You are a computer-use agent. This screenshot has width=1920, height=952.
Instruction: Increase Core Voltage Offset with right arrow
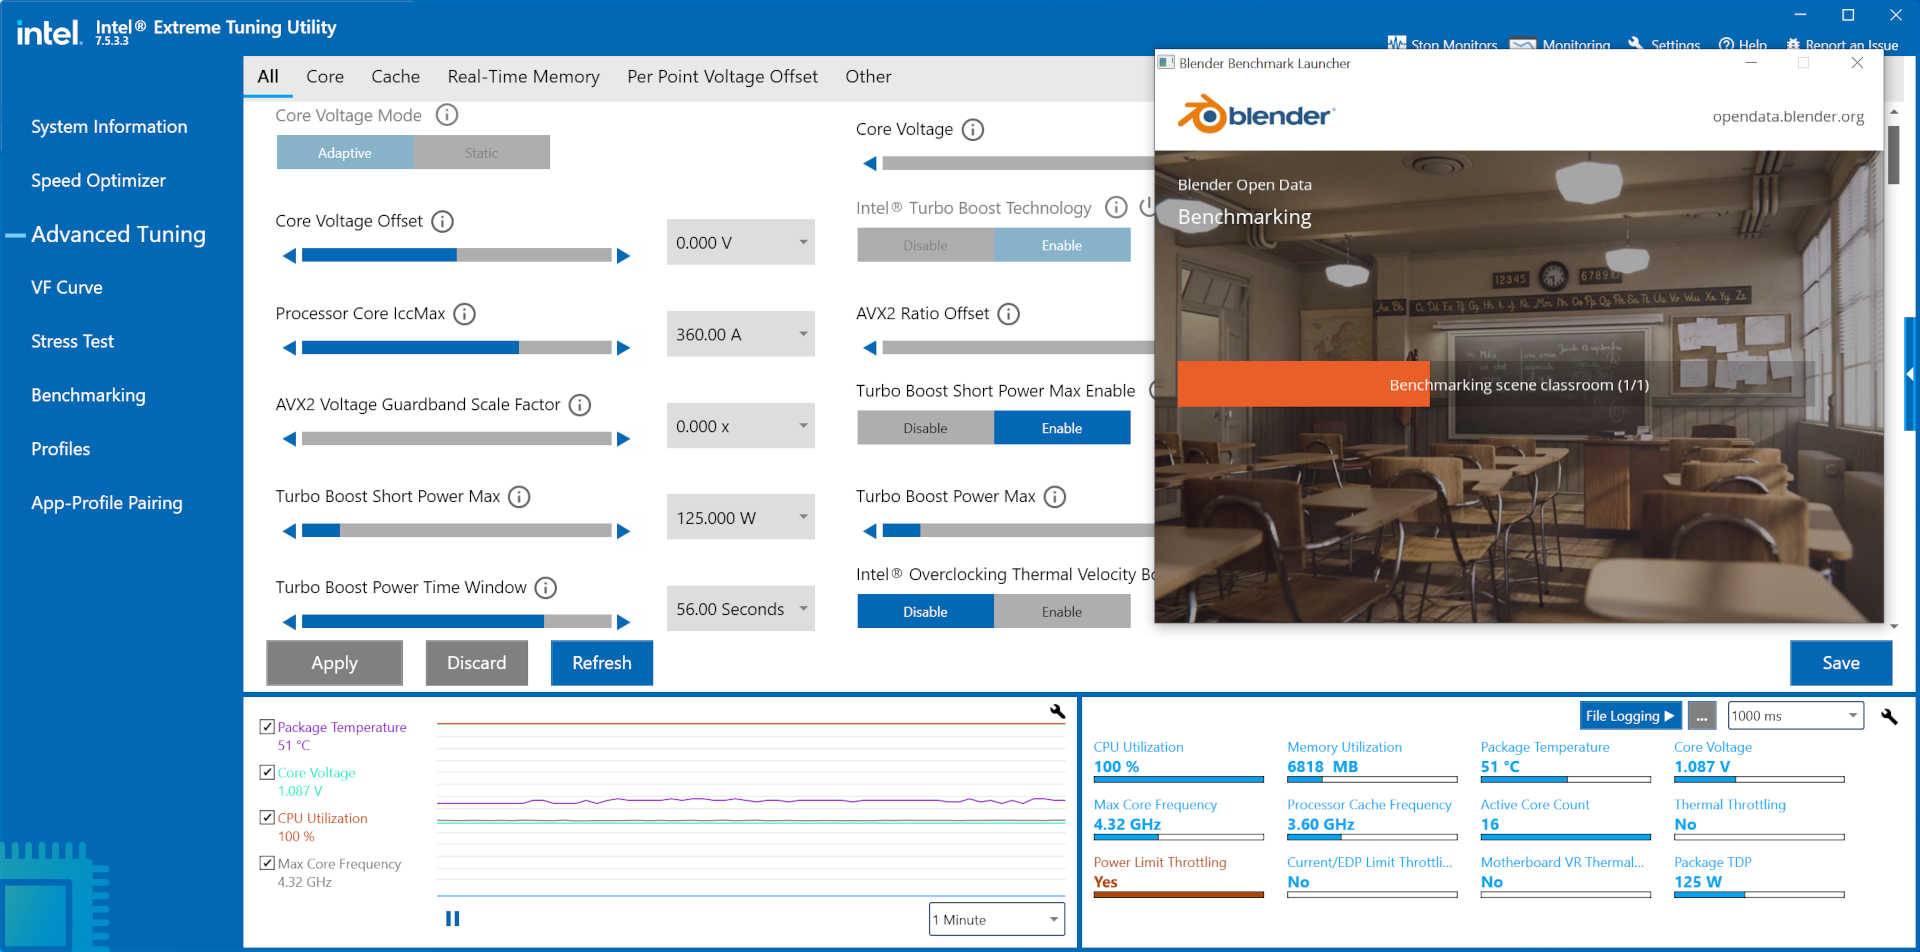pyautogui.click(x=623, y=256)
